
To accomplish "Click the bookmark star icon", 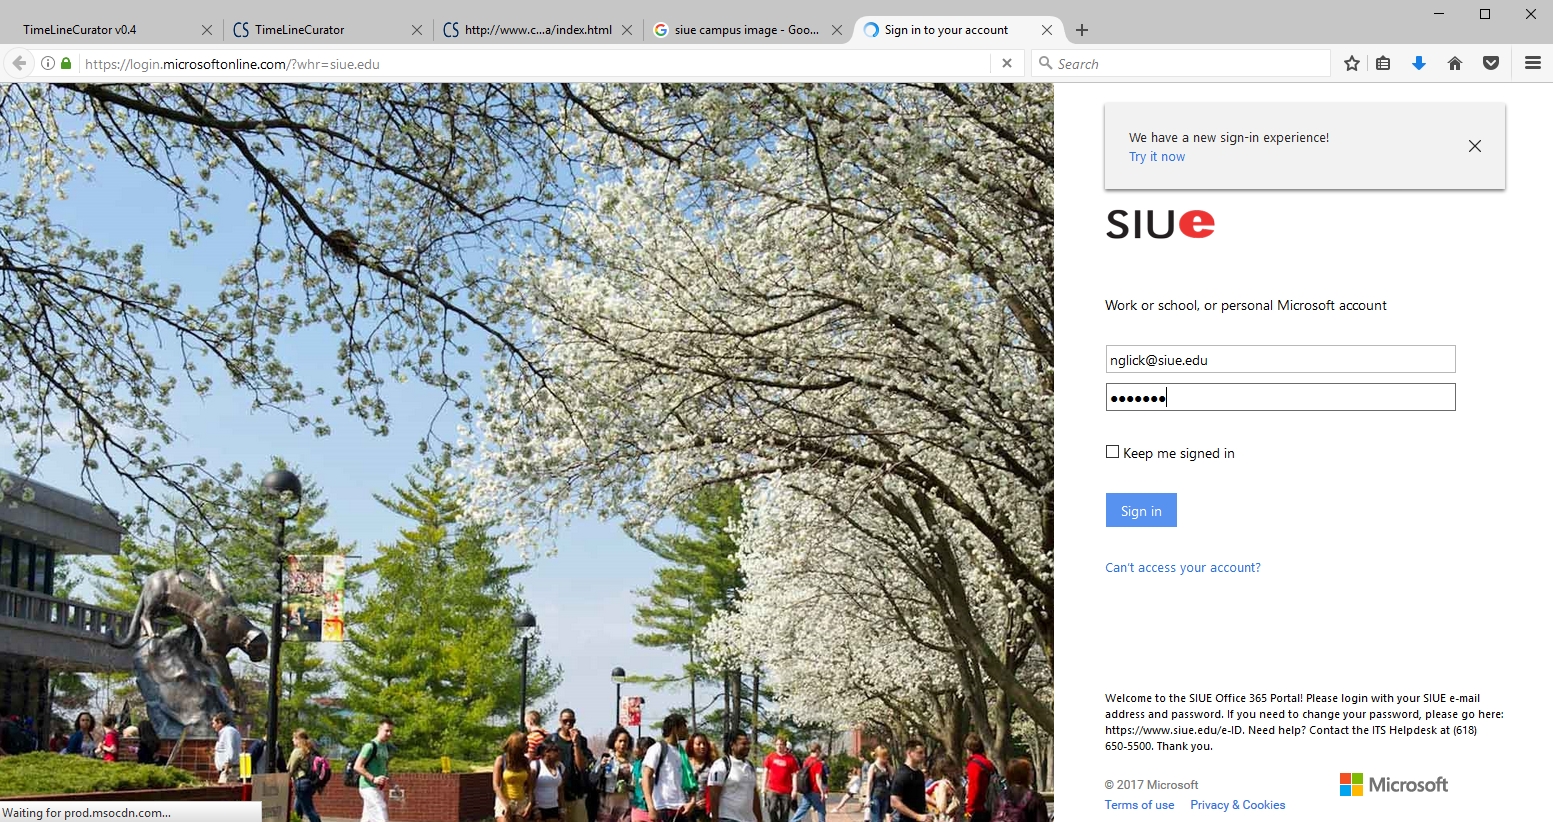I will 1352,63.
